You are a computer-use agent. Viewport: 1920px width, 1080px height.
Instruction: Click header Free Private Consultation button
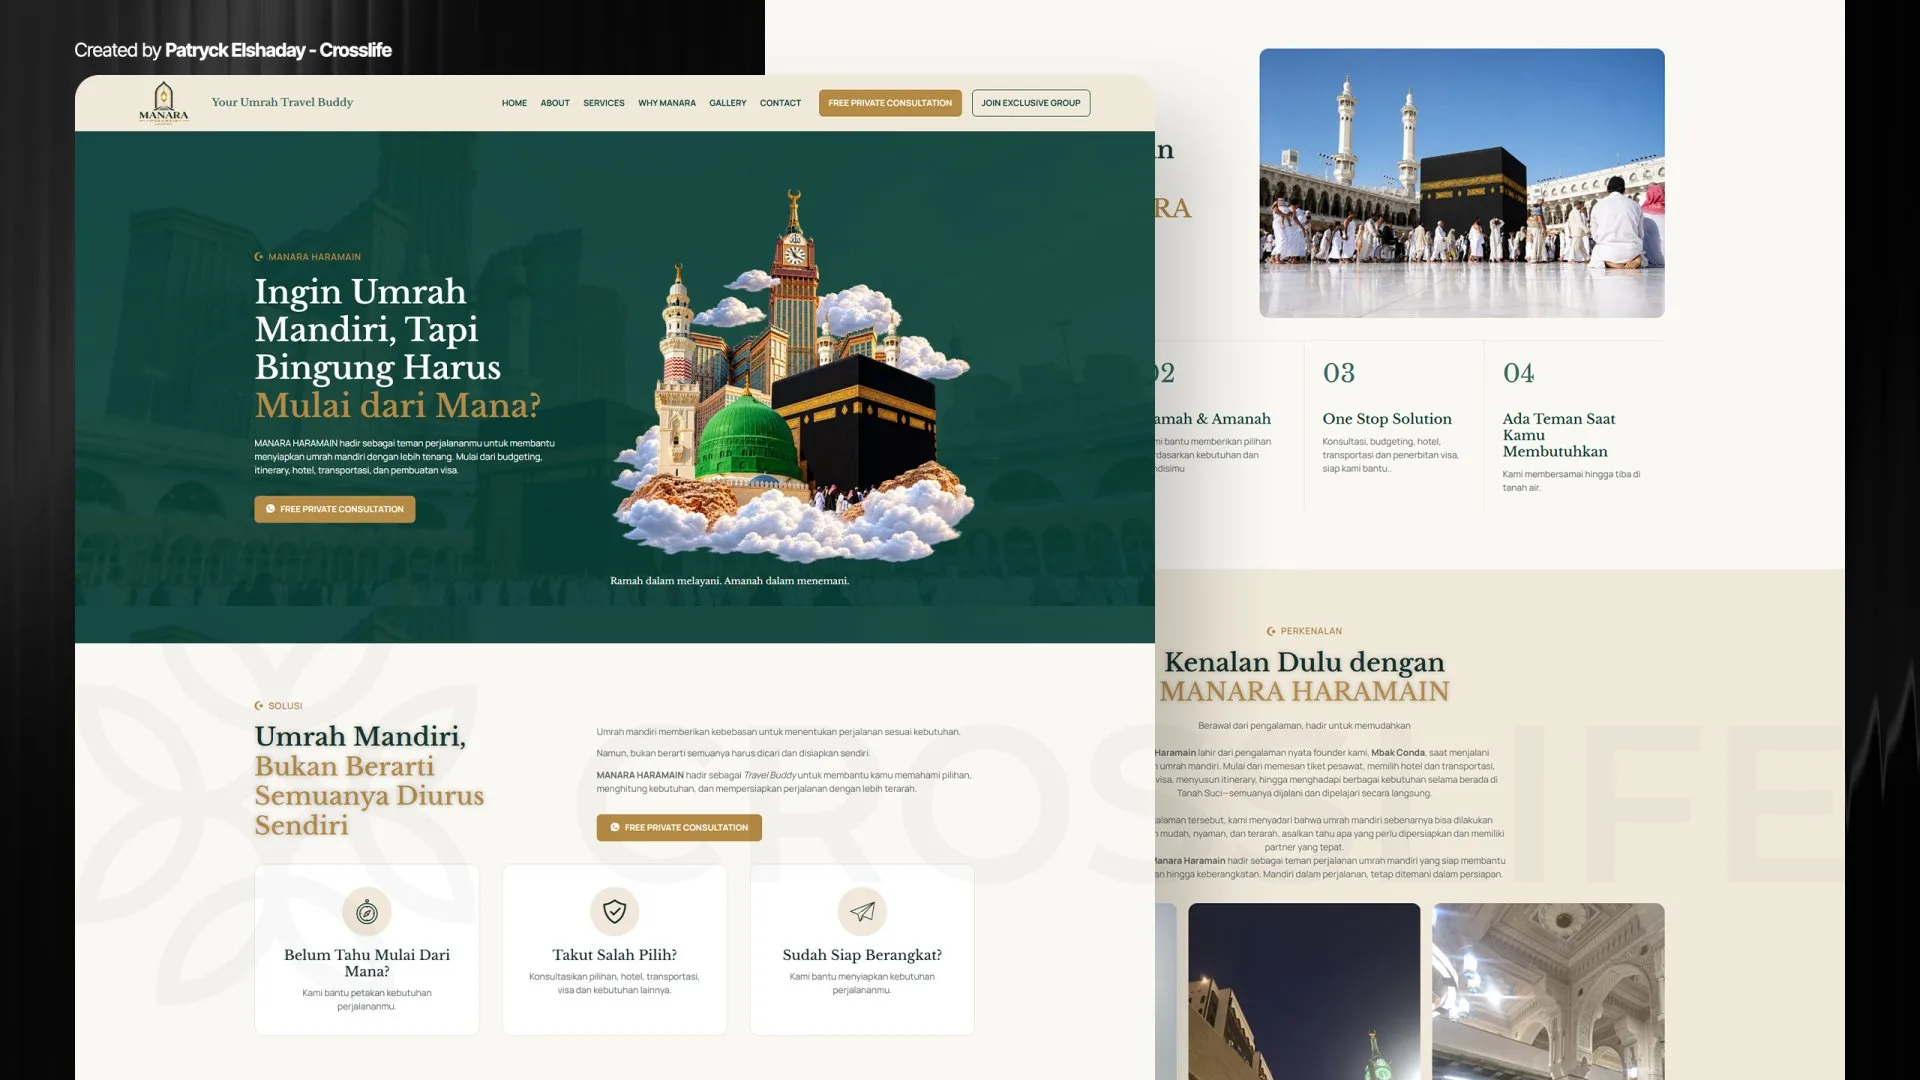point(890,103)
